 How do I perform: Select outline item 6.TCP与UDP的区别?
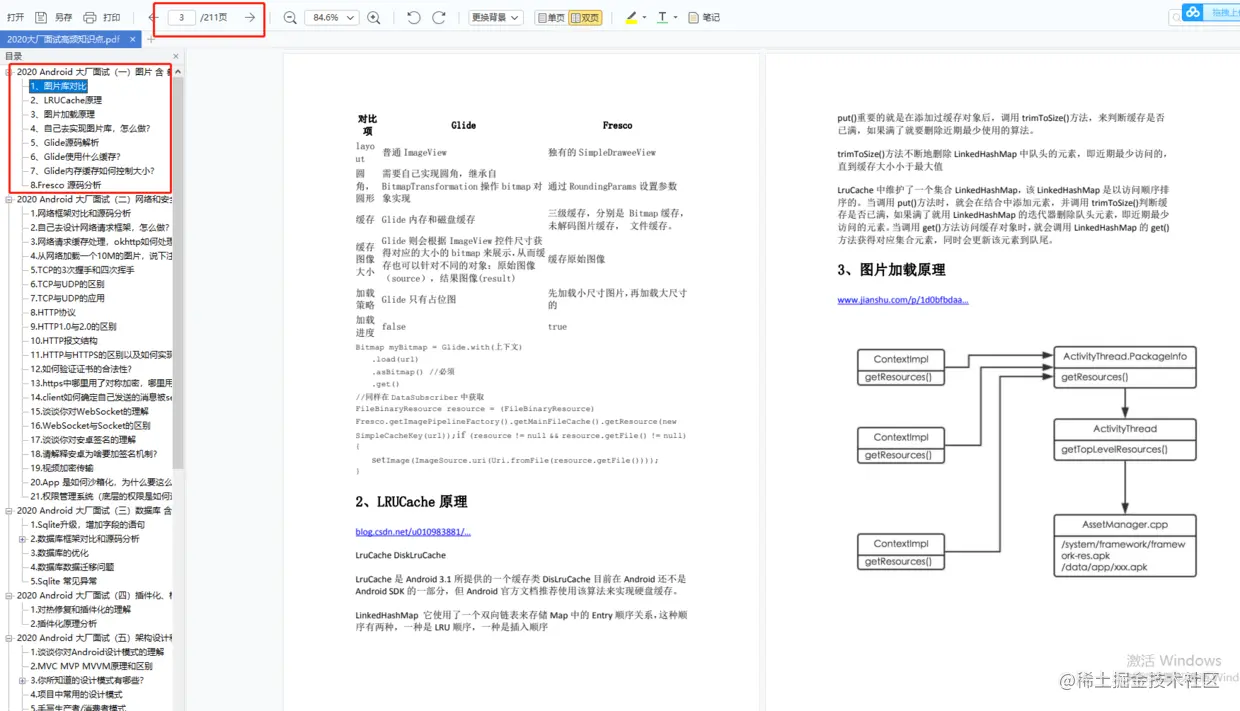point(67,284)
